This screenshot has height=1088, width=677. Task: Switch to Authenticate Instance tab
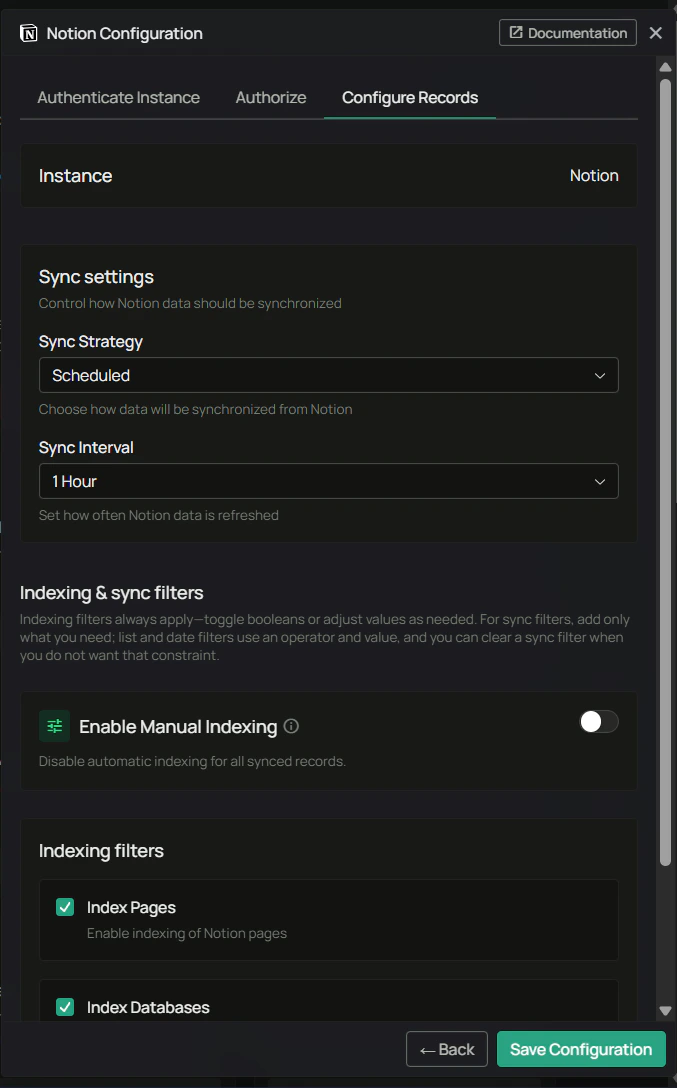(119, 97)
